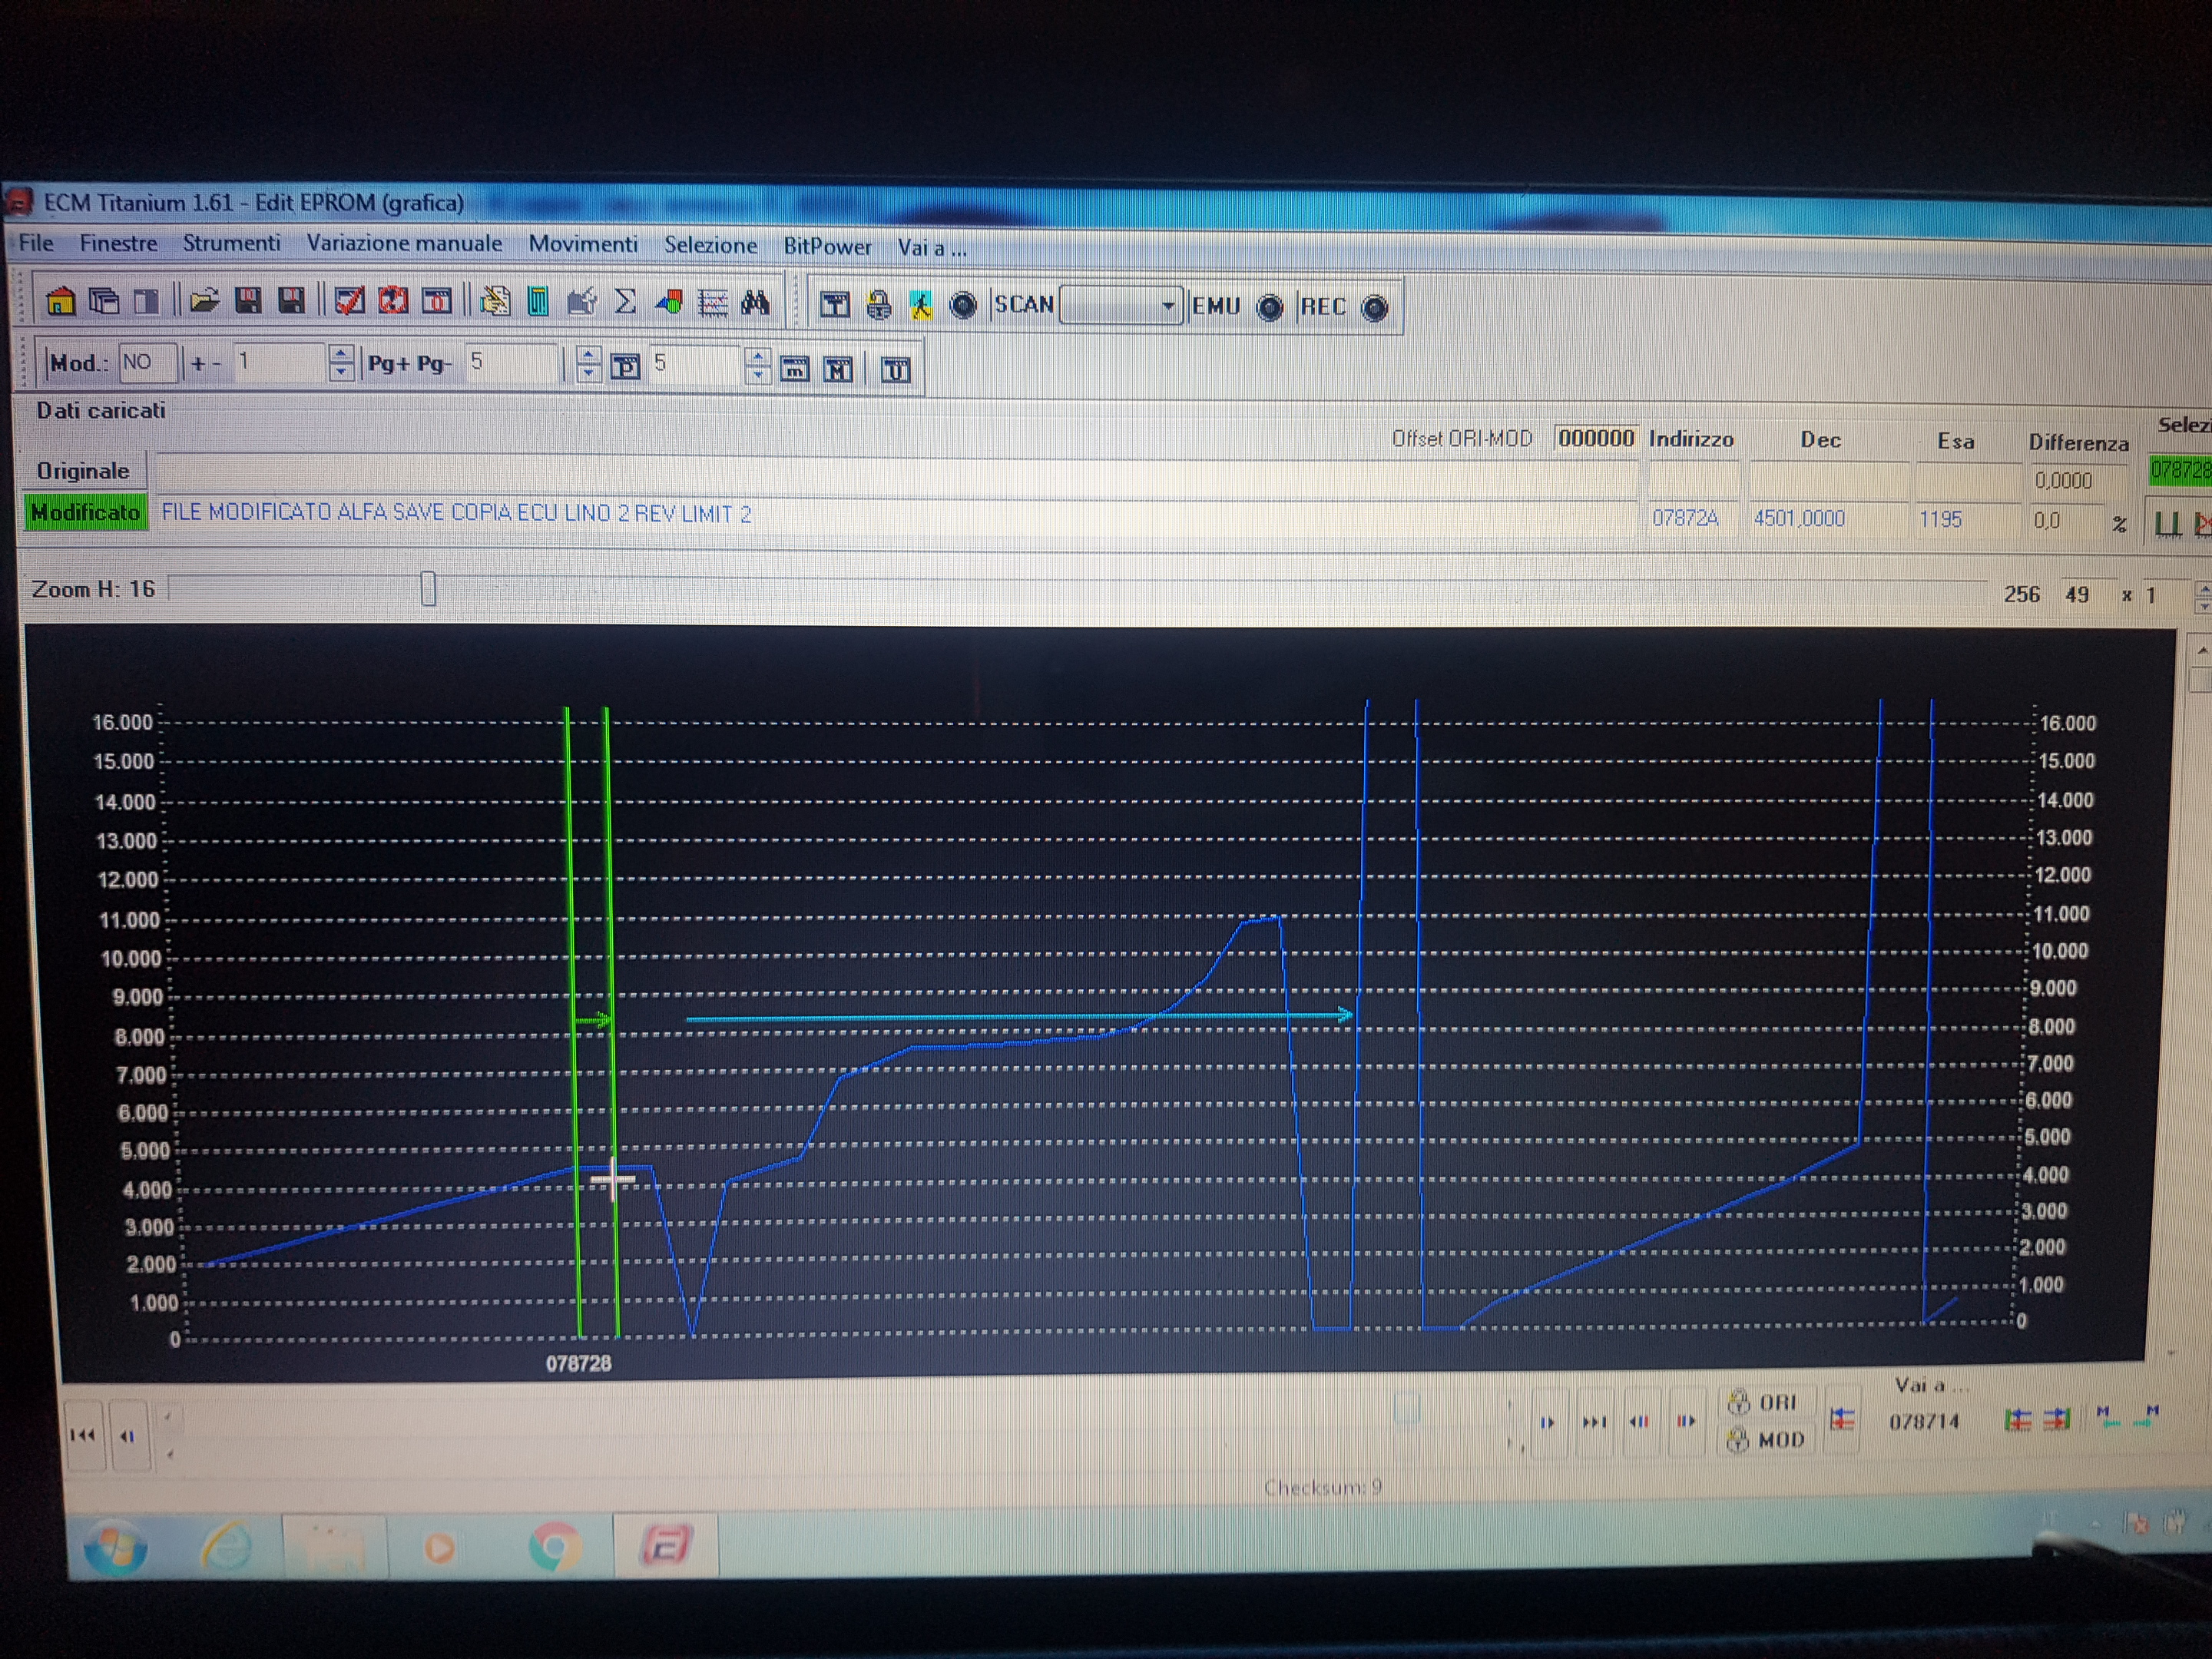Click the Modificato green label button

click(85, 512)
